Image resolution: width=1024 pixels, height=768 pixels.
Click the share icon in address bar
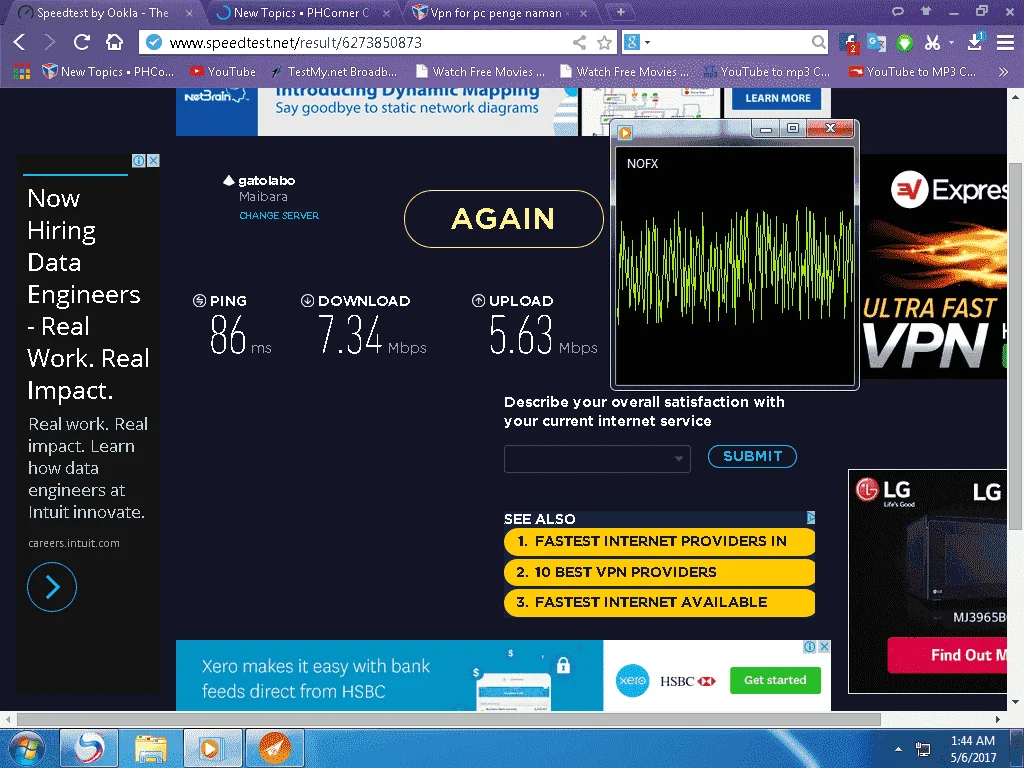pos(579,42)
